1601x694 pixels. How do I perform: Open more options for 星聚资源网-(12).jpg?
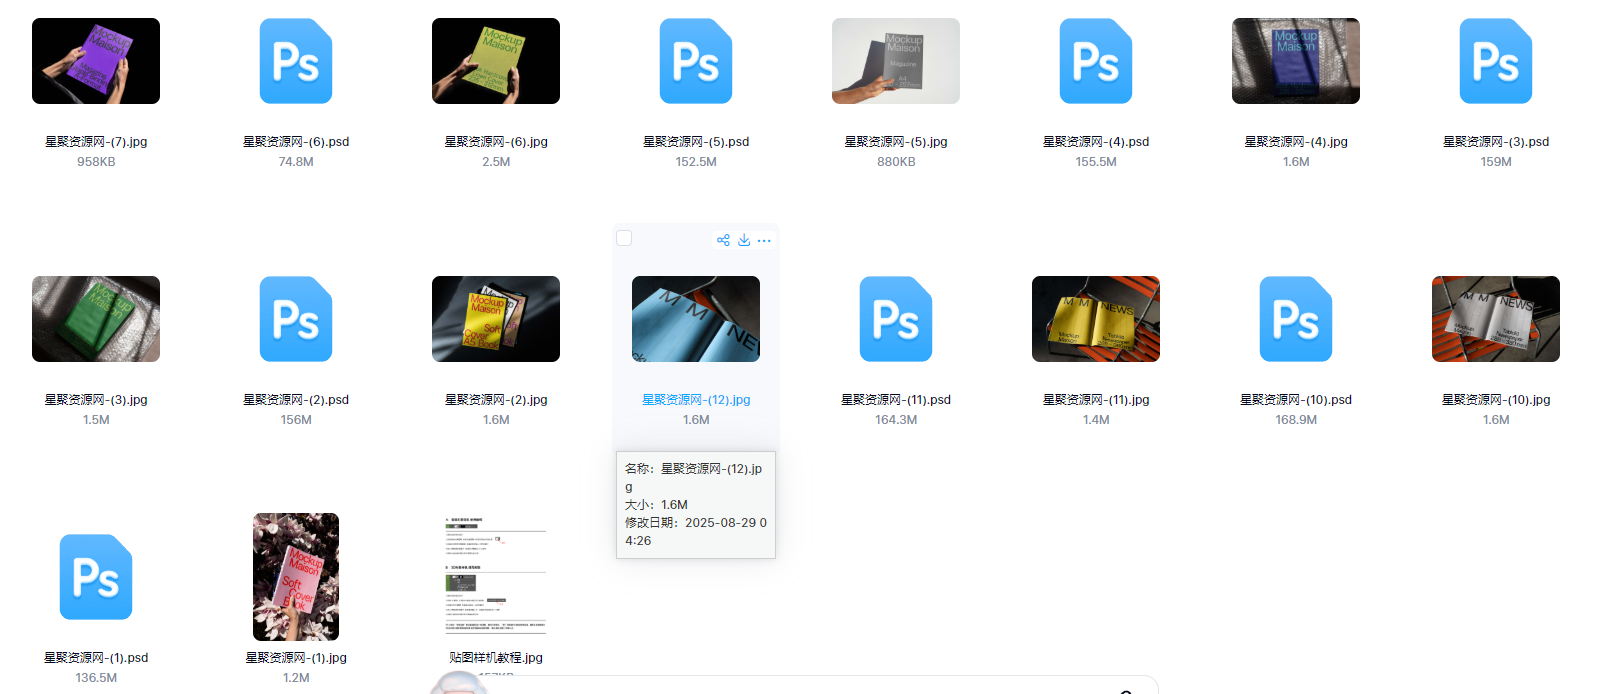[764, 240]
